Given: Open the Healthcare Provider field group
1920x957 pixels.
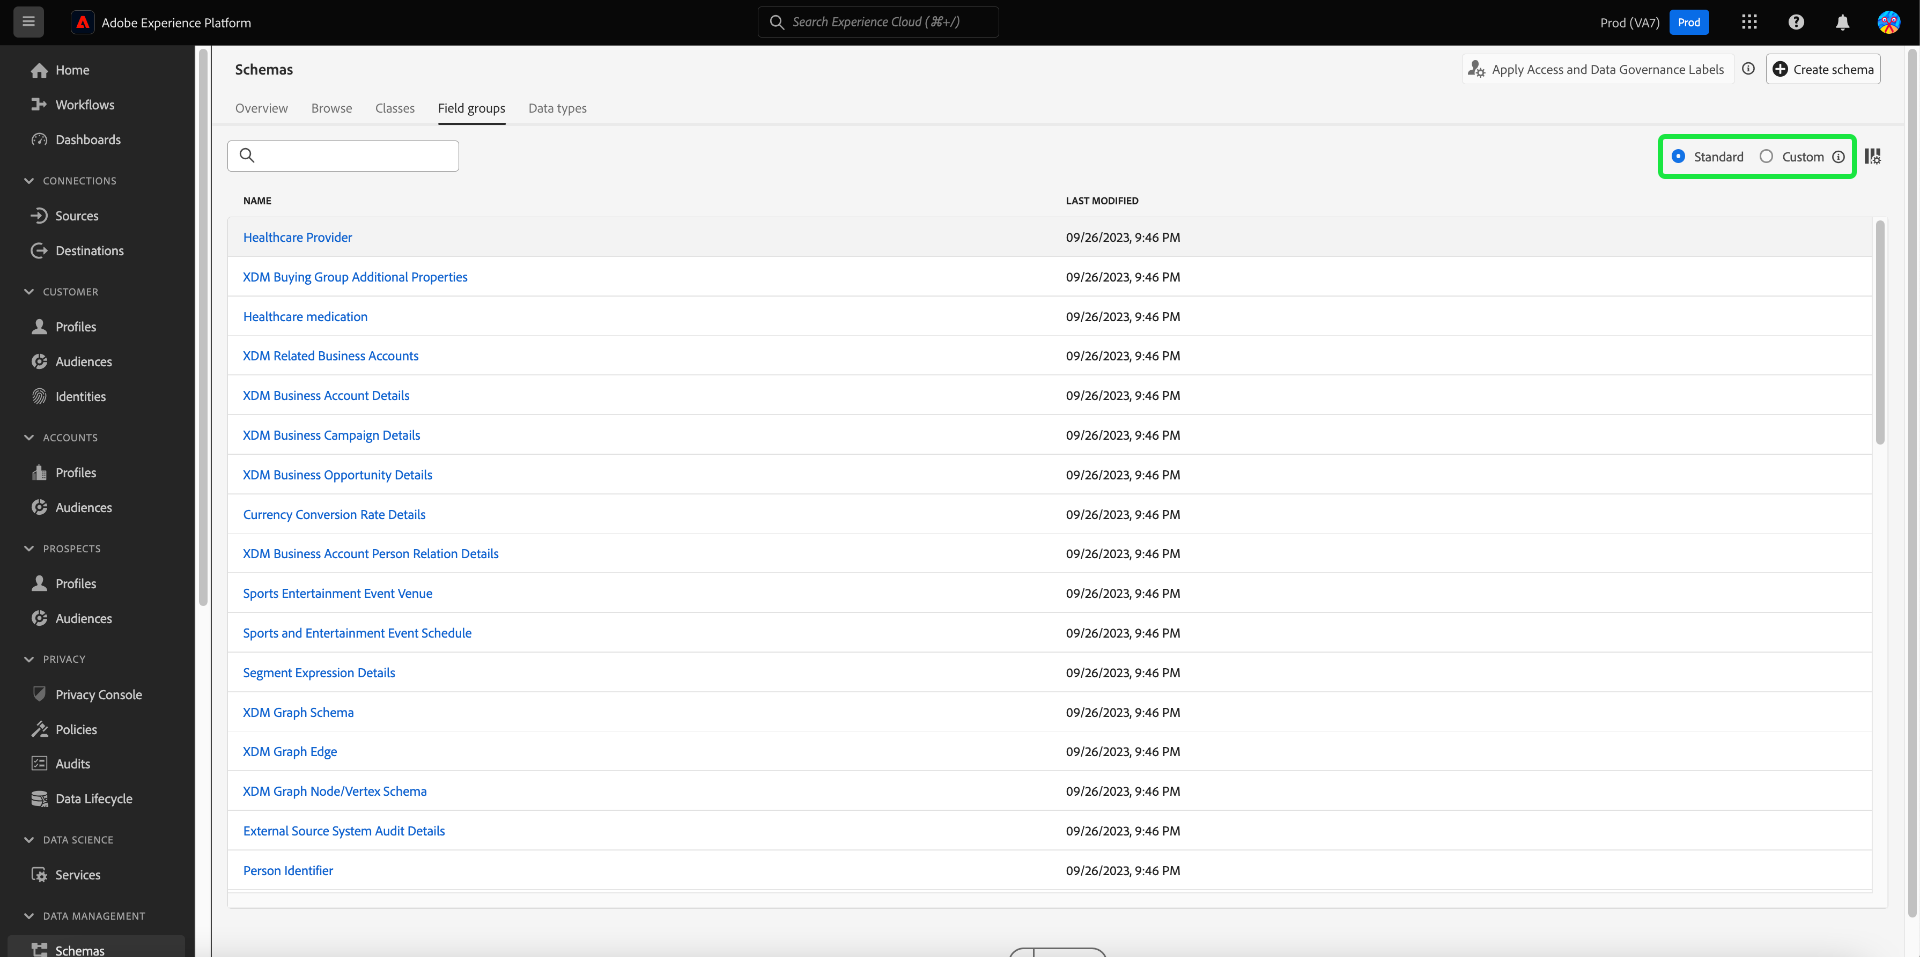Looking at the screenshot, I should point(297,238).
